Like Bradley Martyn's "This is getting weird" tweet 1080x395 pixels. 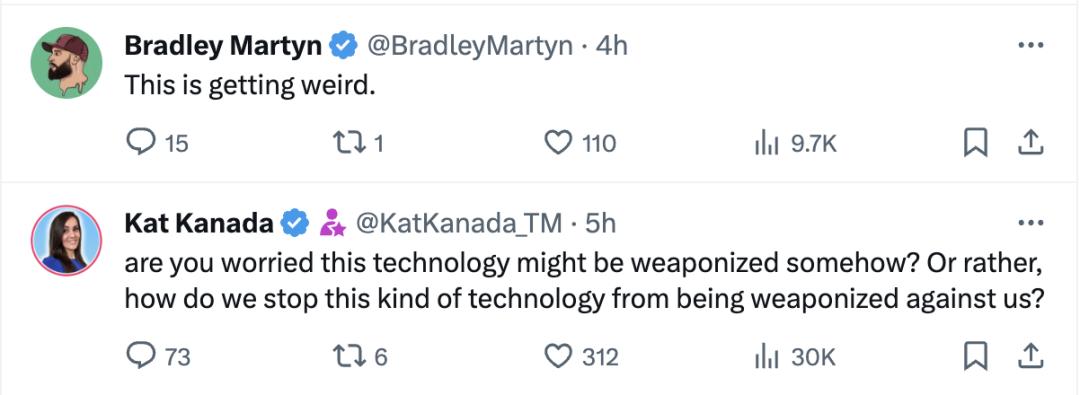tap(580, 143)
